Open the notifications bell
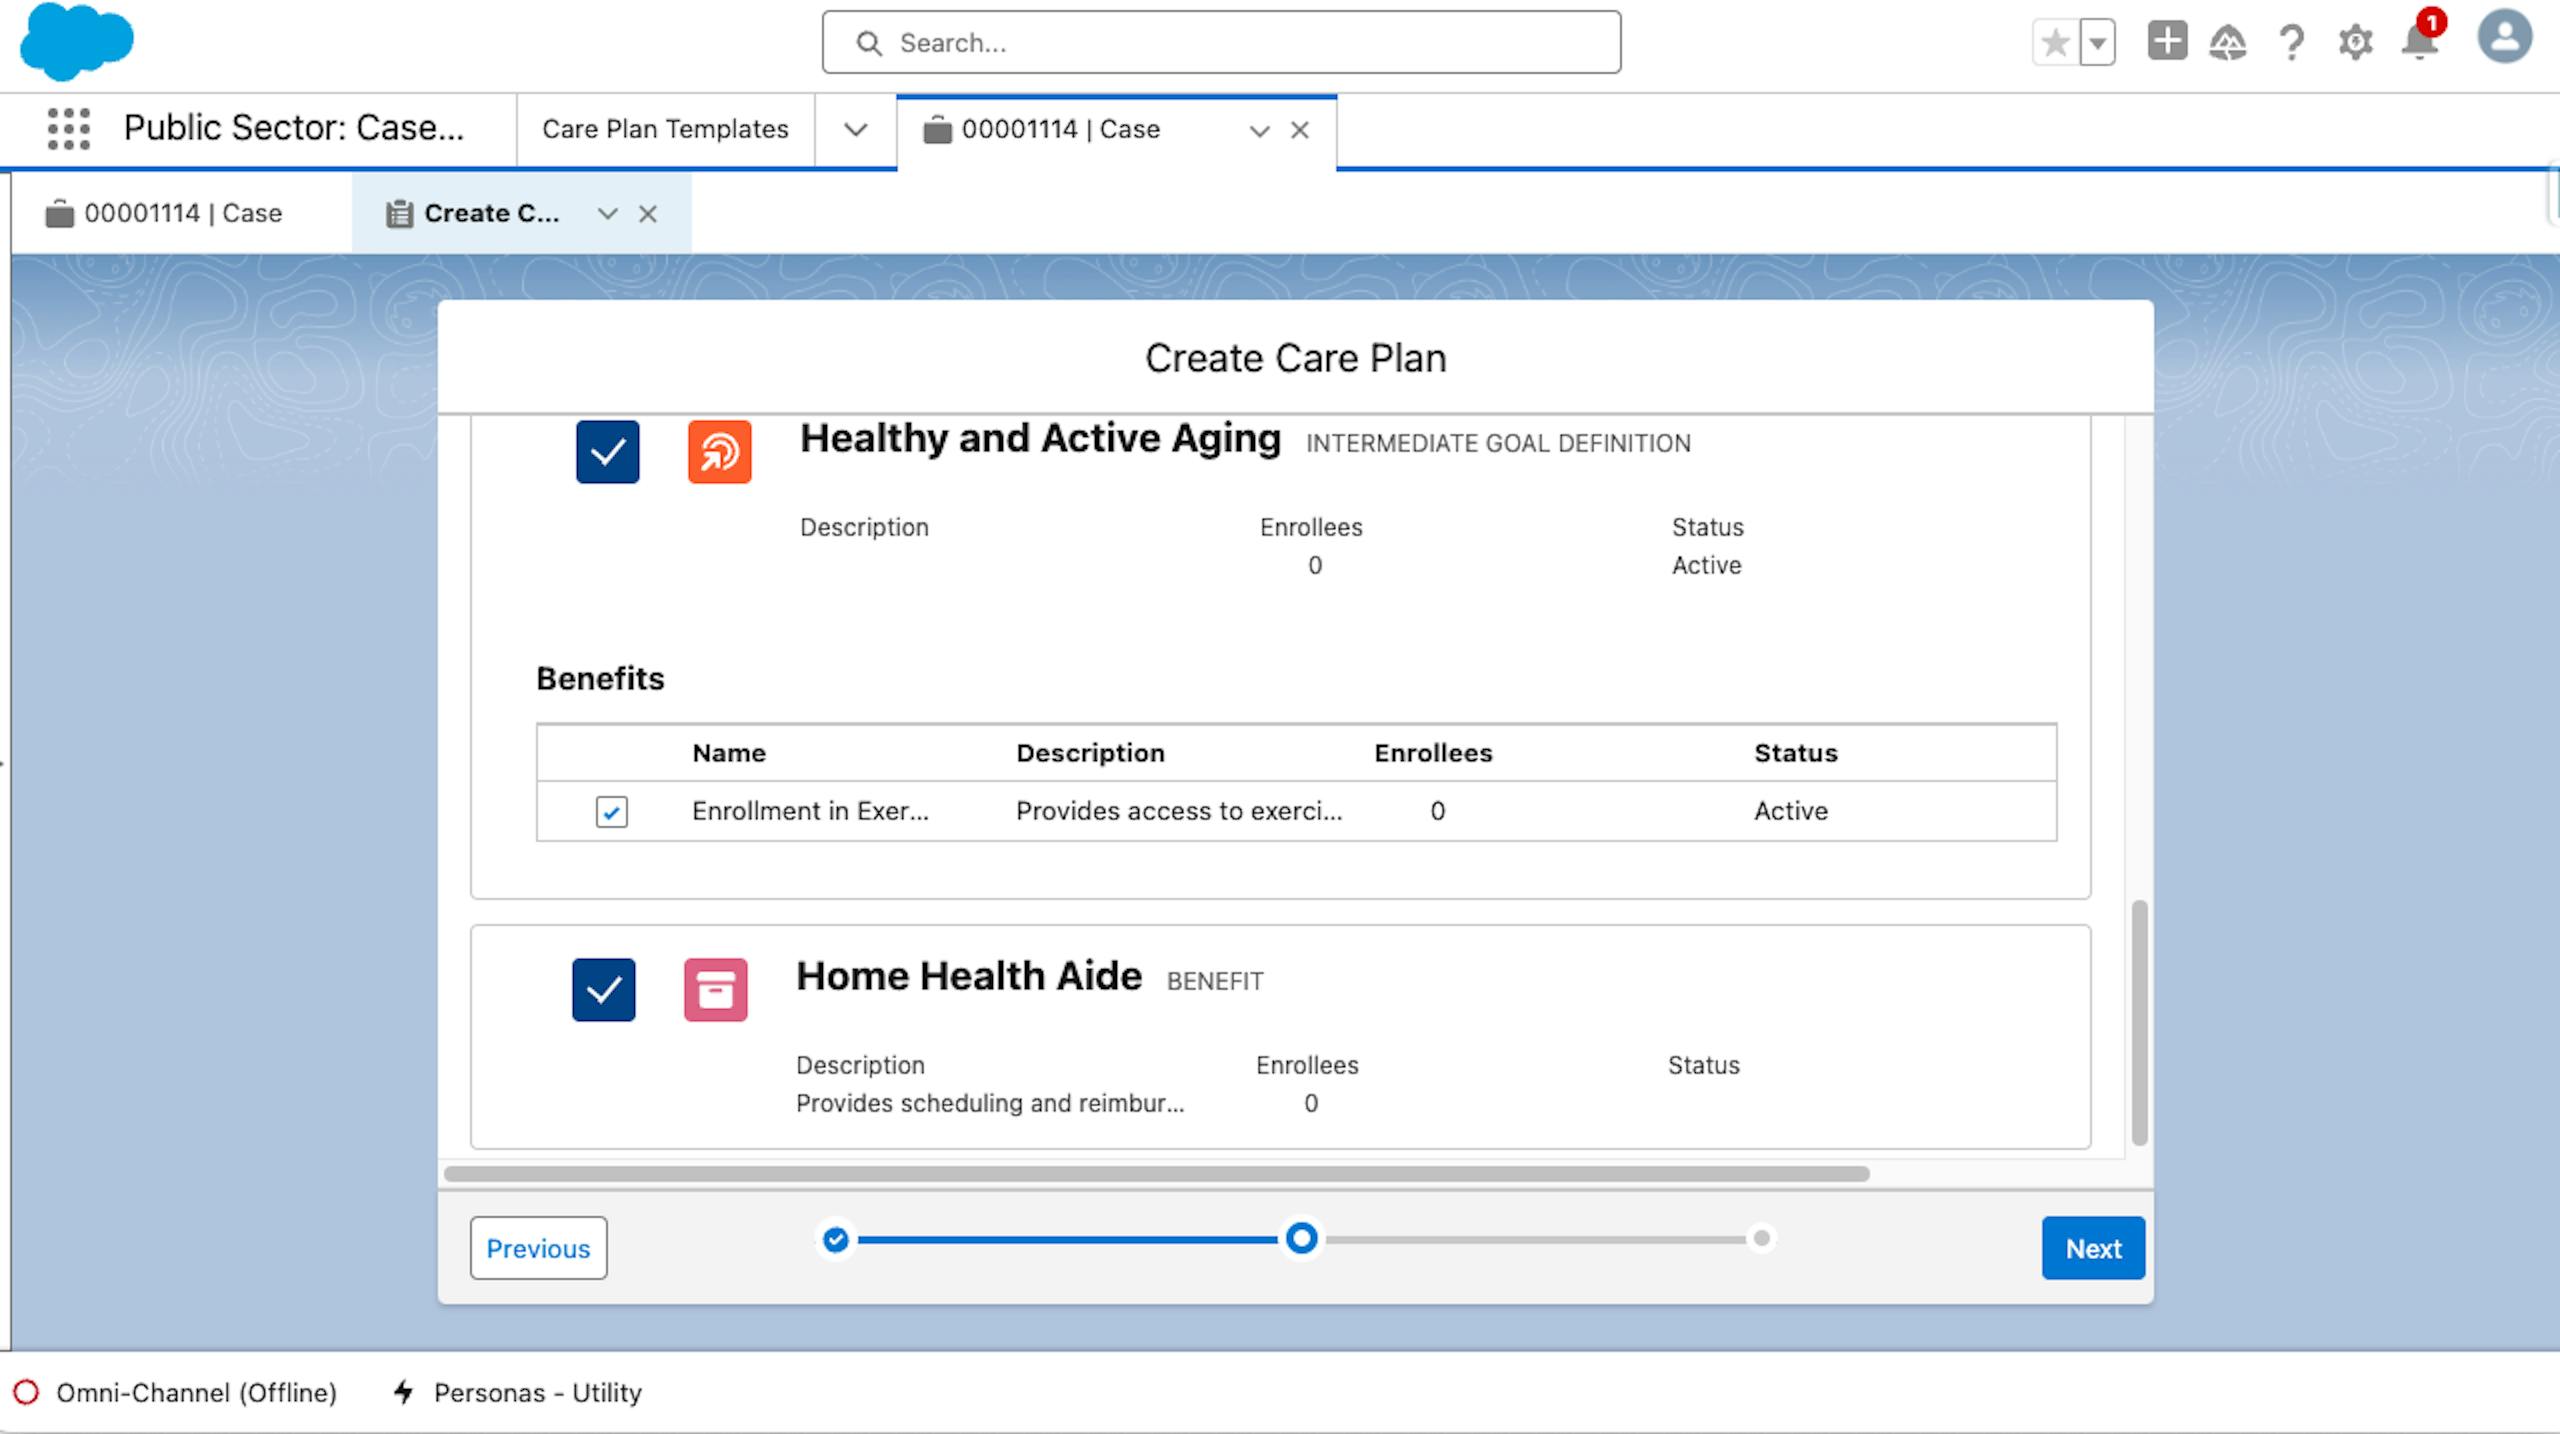Viewport: 2560px width, 1434px height. coord(2420,42)
